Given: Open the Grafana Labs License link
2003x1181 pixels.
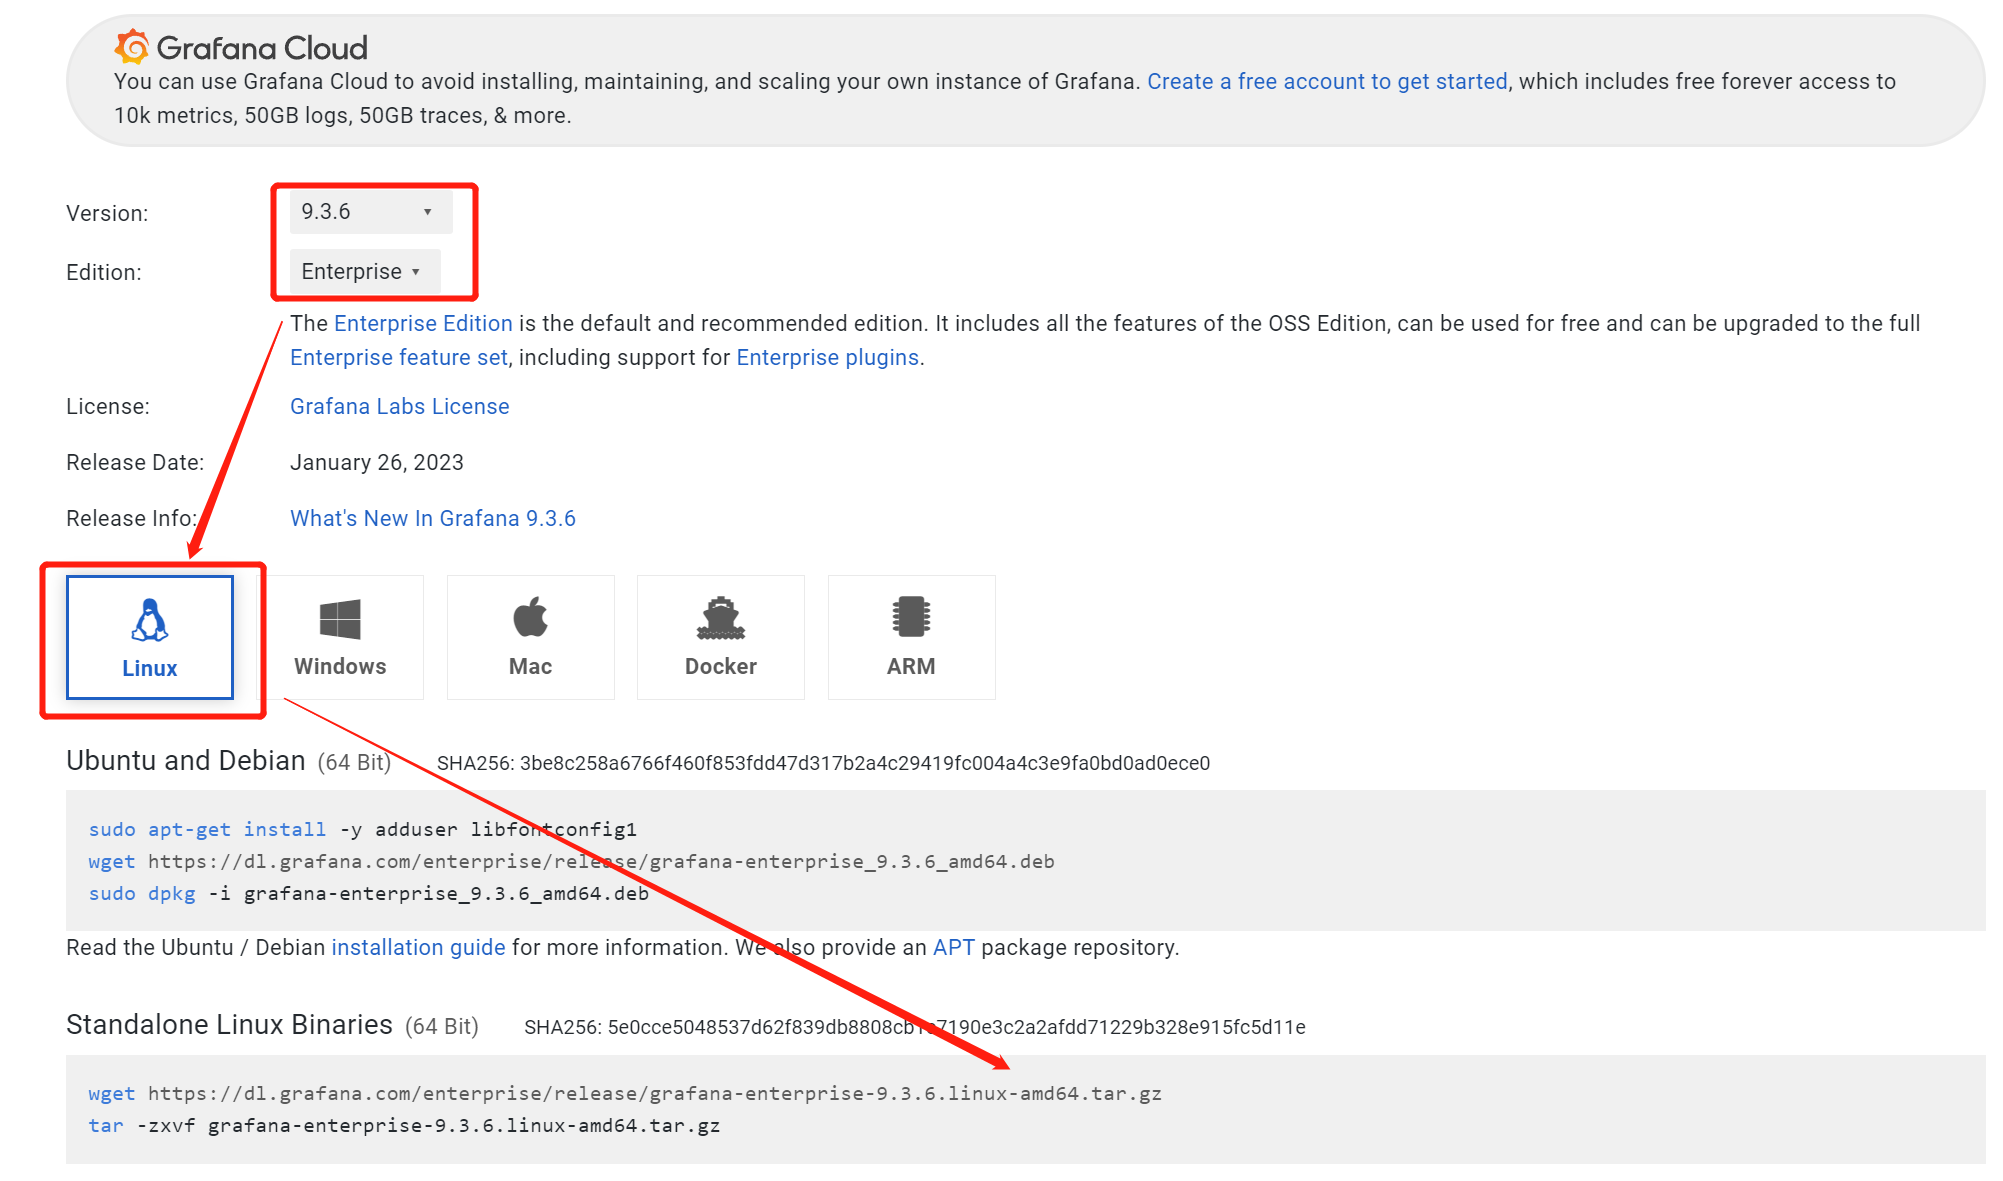Looking at the screenshot, I should [x=400, y=407].
